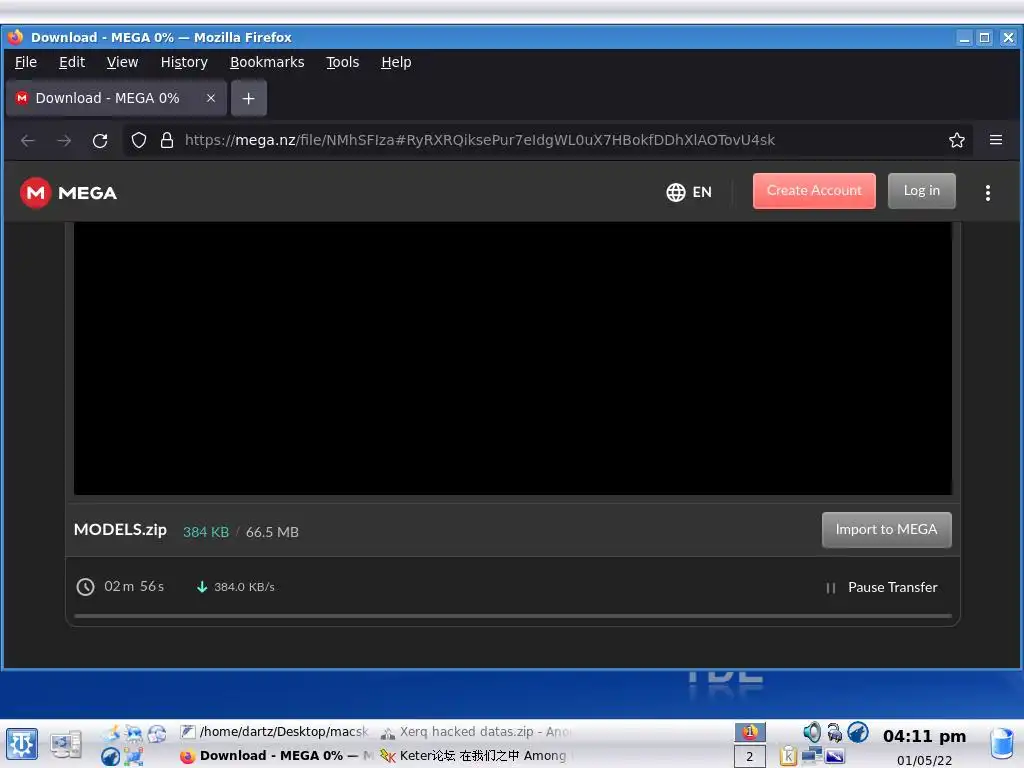This screenshot has width=1024, height=768.
Task: Click the black file preview area
Action: tap(513, 358)
